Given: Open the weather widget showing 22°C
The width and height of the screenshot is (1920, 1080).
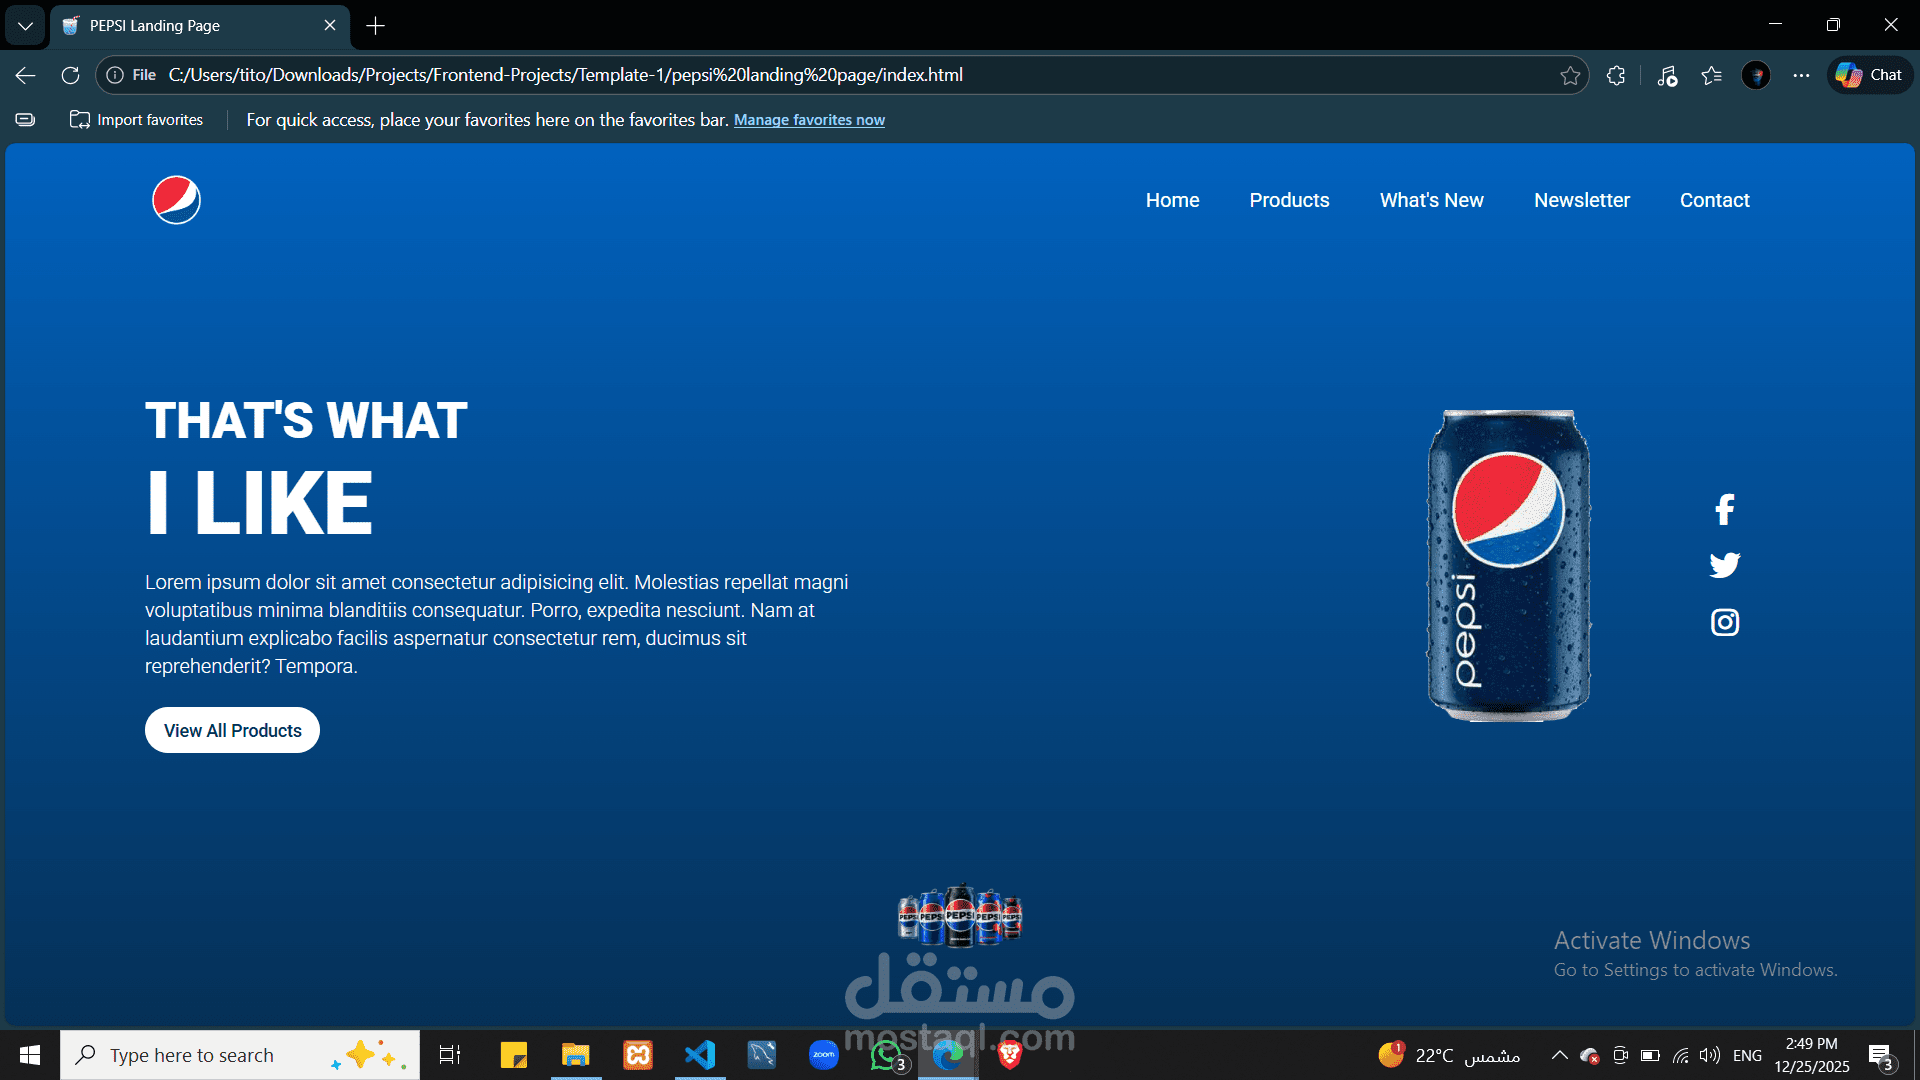Looking at the screenshot, I should 1449,1055.
